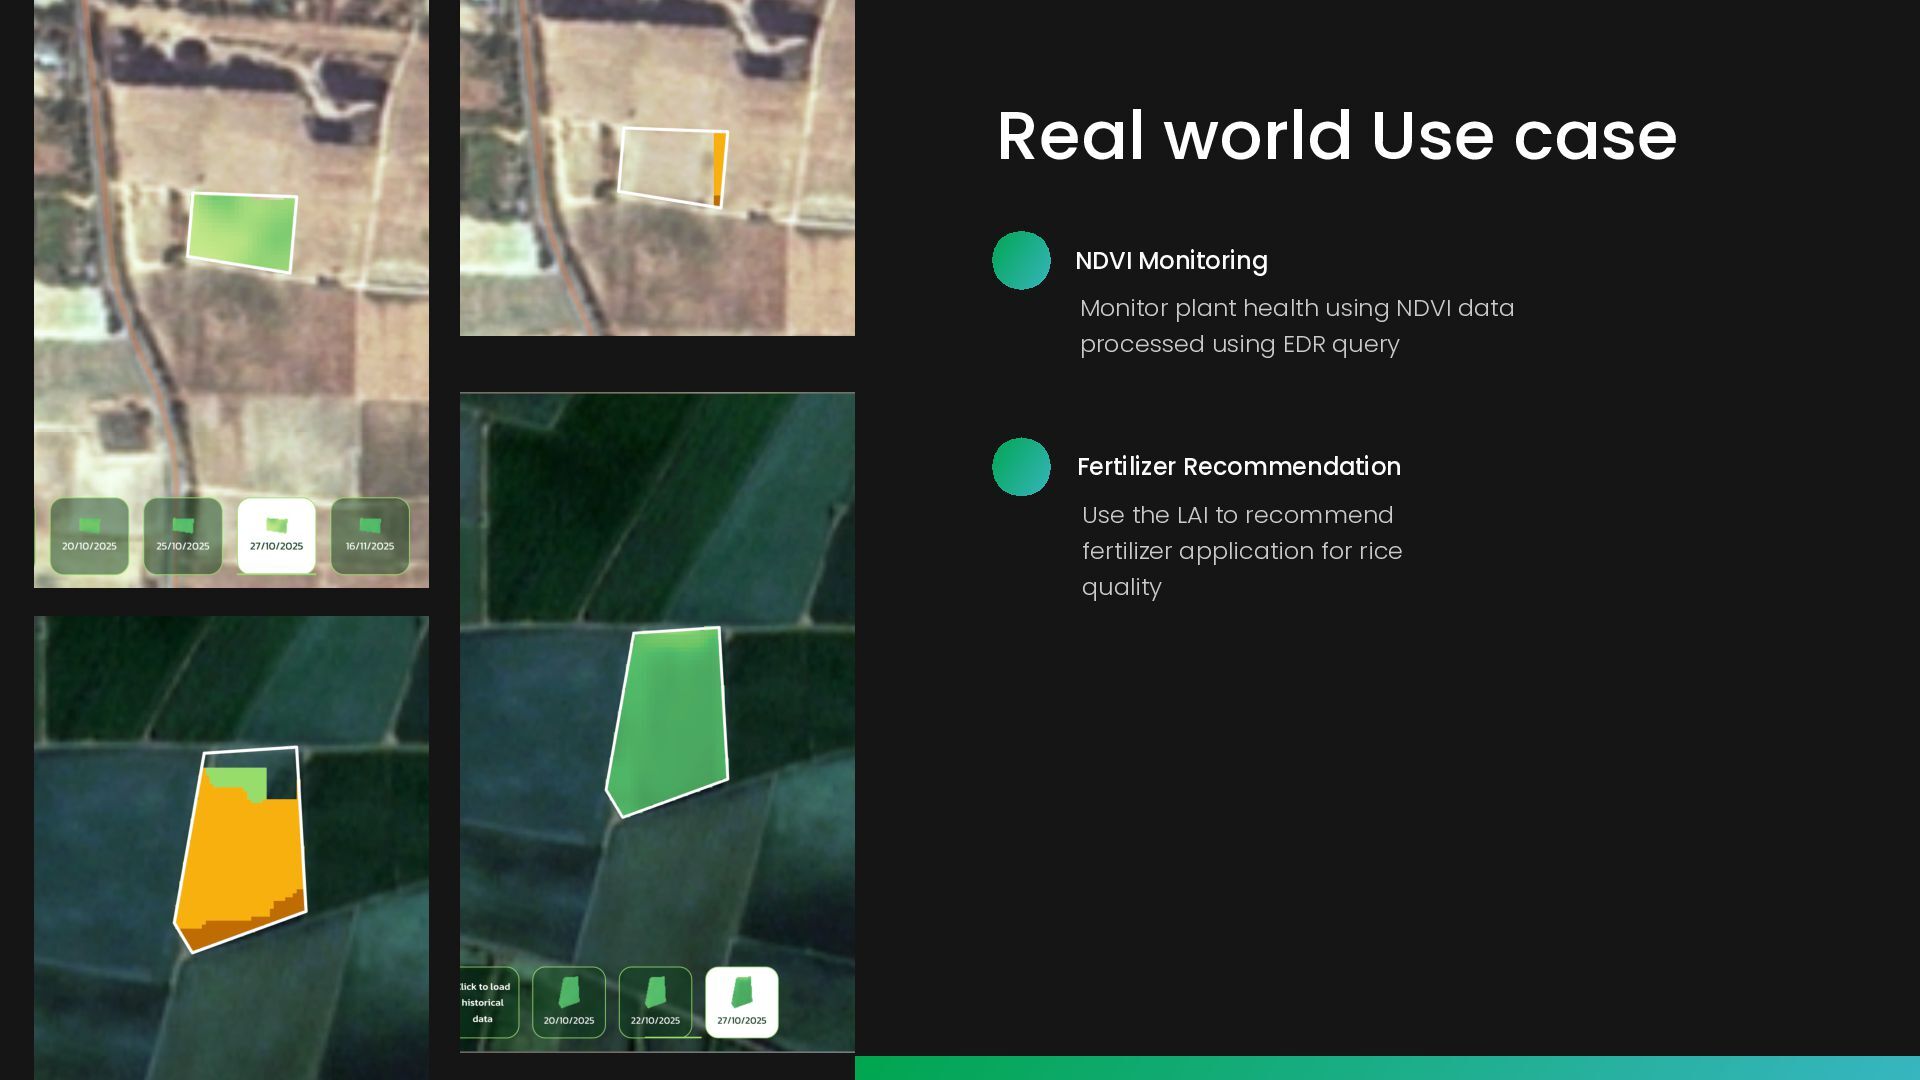Click the highlighted 27/10/2025 thumbnail on green paddy map
The height and width of the screenshot is (1080, 1920).
tap(742, 1002)
